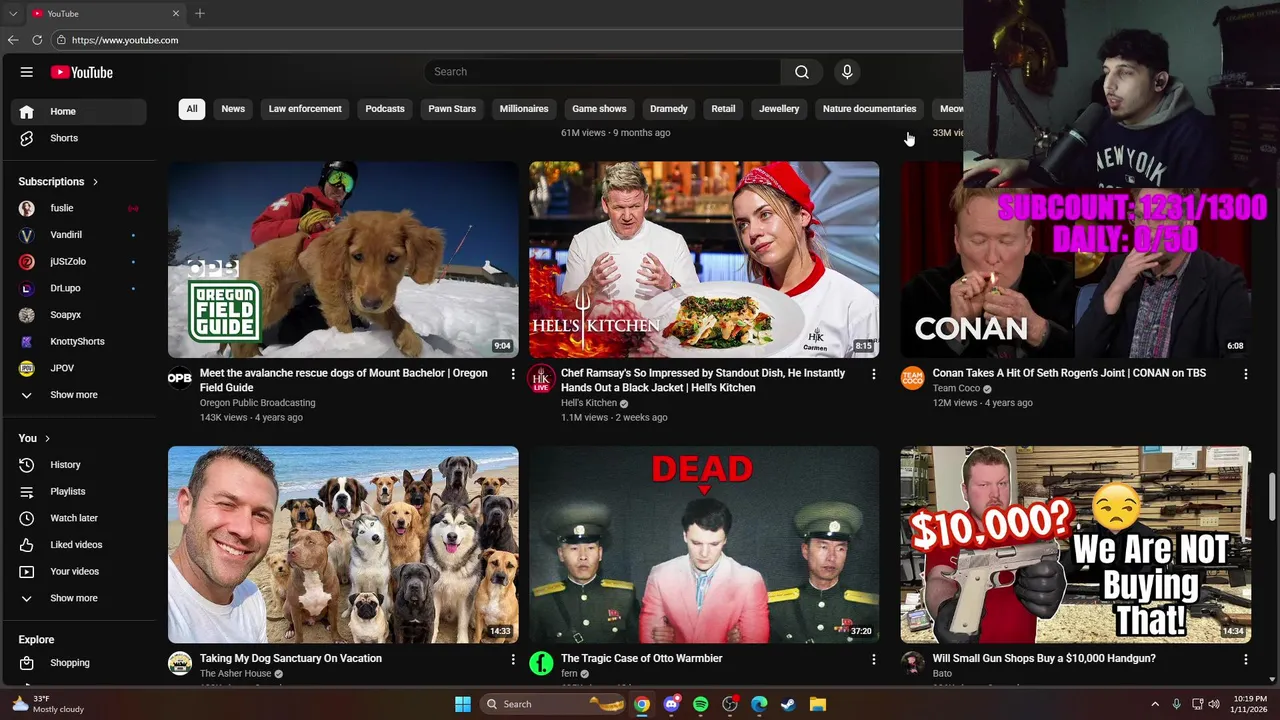Reload the page in browser toolbar
Image resolution: width=1280 pixels, height=720 pixels.
tap(37, 40)
